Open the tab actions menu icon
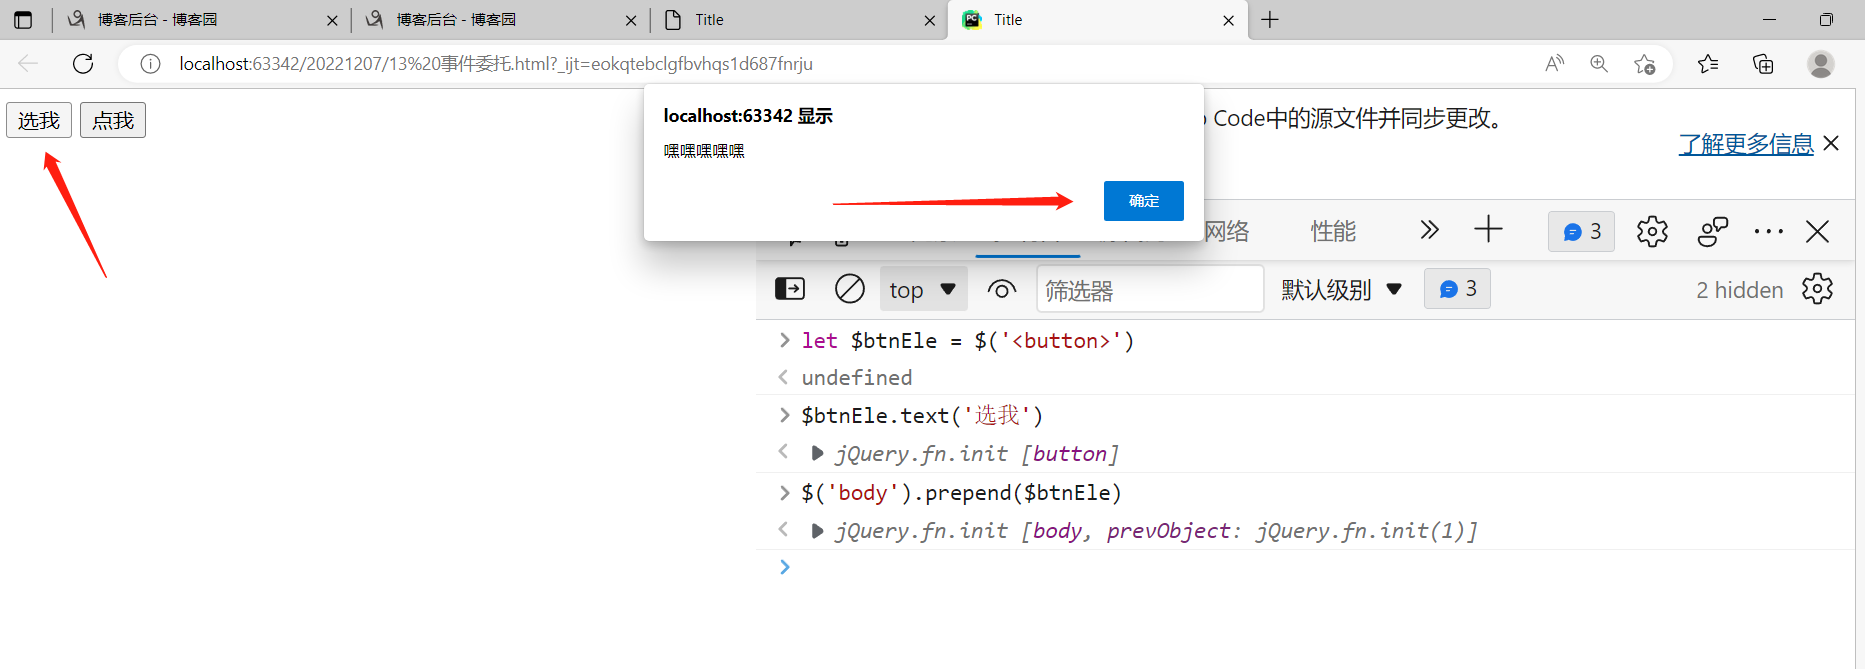Image resolution: width=1865 pixels, height=669 pixels. 22,19
